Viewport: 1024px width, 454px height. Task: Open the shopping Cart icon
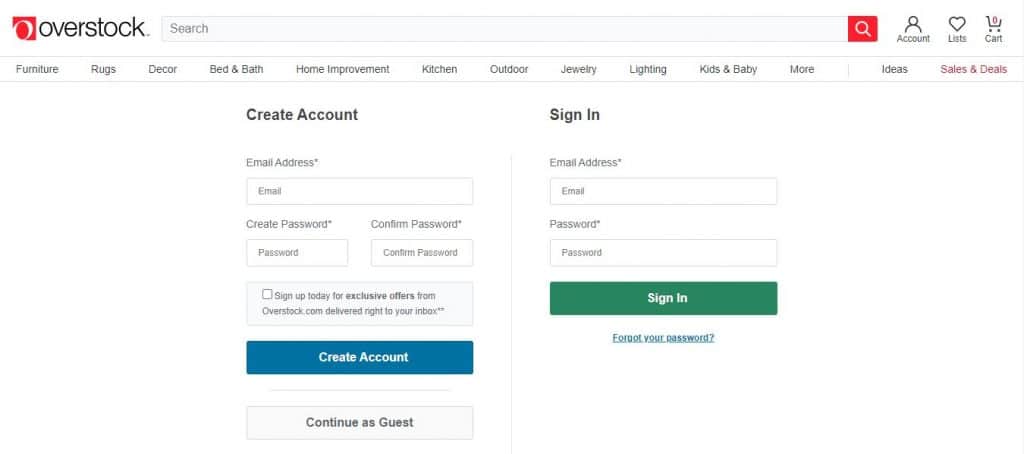[993, 29]
